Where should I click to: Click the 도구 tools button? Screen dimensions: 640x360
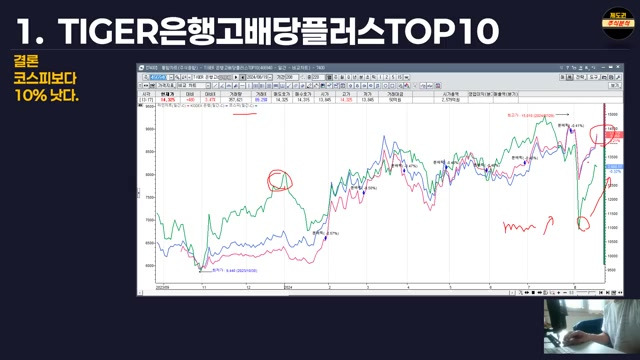[594, 77]
